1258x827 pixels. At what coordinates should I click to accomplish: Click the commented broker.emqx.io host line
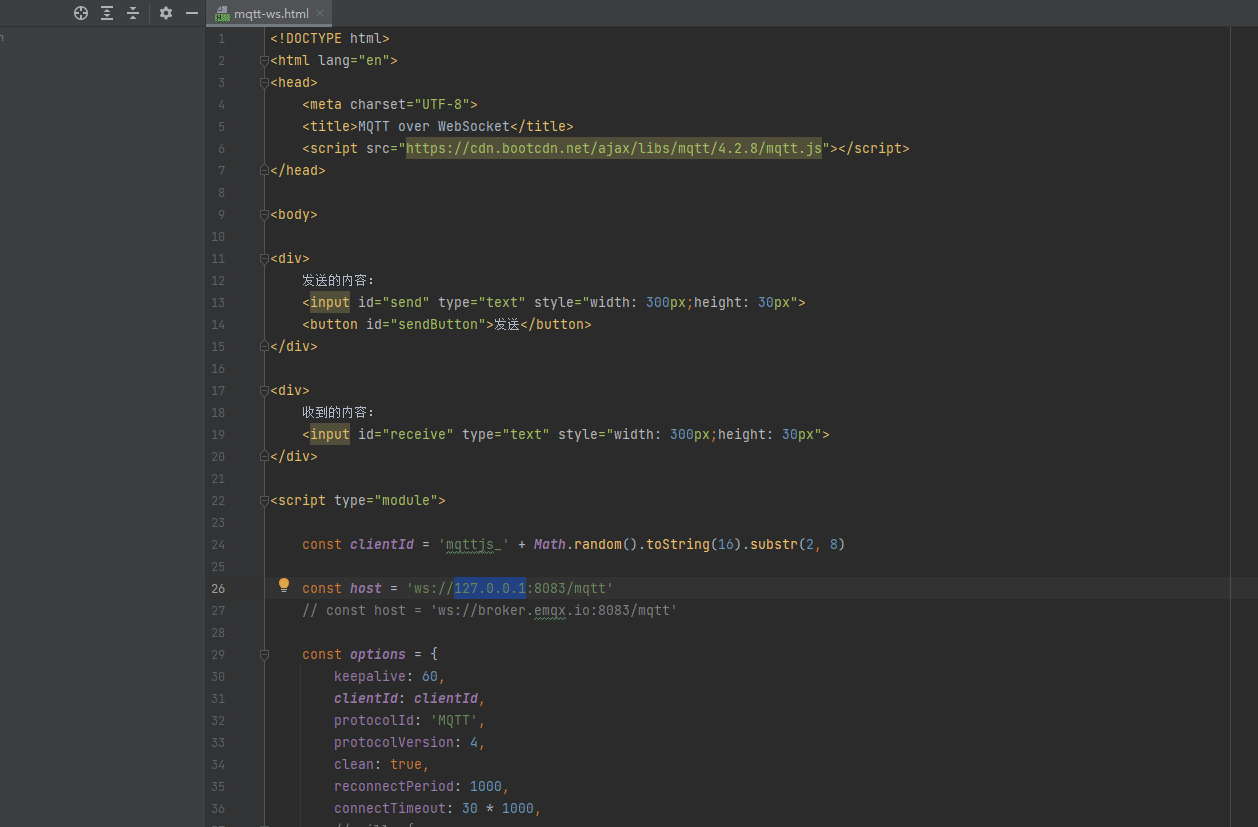click(490, 610)
